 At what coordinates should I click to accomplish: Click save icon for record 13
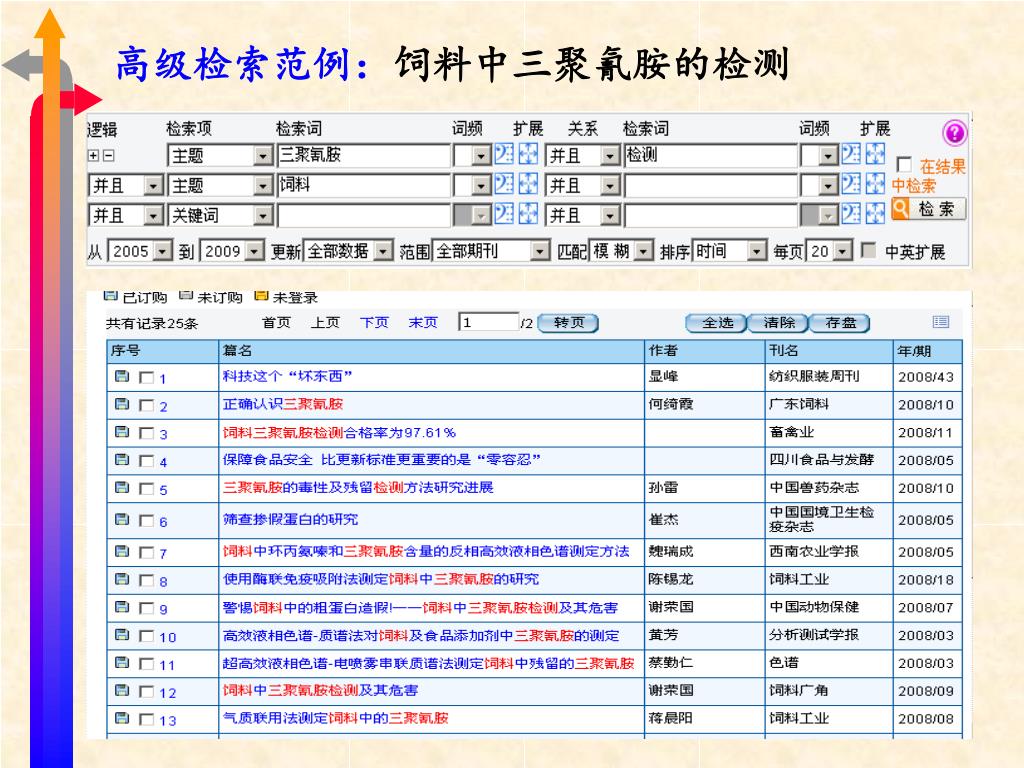122,718
